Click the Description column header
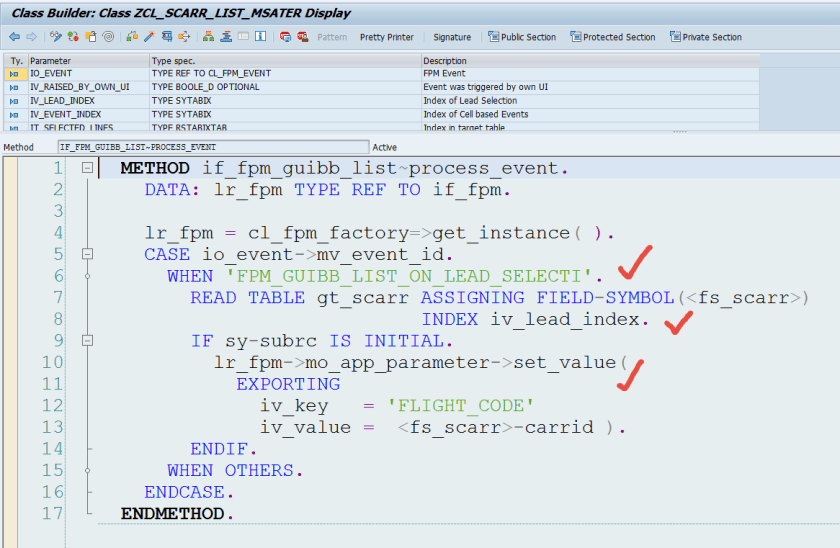Screen dimensions: 840x548 click(444, 61)
